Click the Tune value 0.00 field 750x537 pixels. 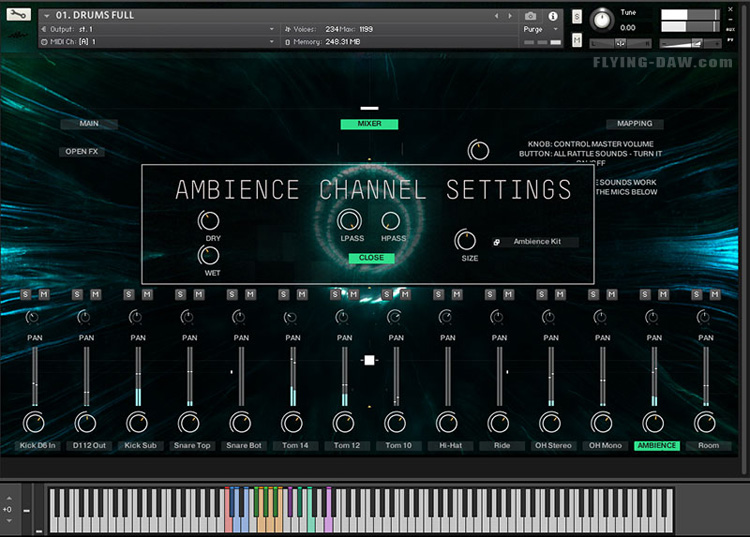coord(628,28)
